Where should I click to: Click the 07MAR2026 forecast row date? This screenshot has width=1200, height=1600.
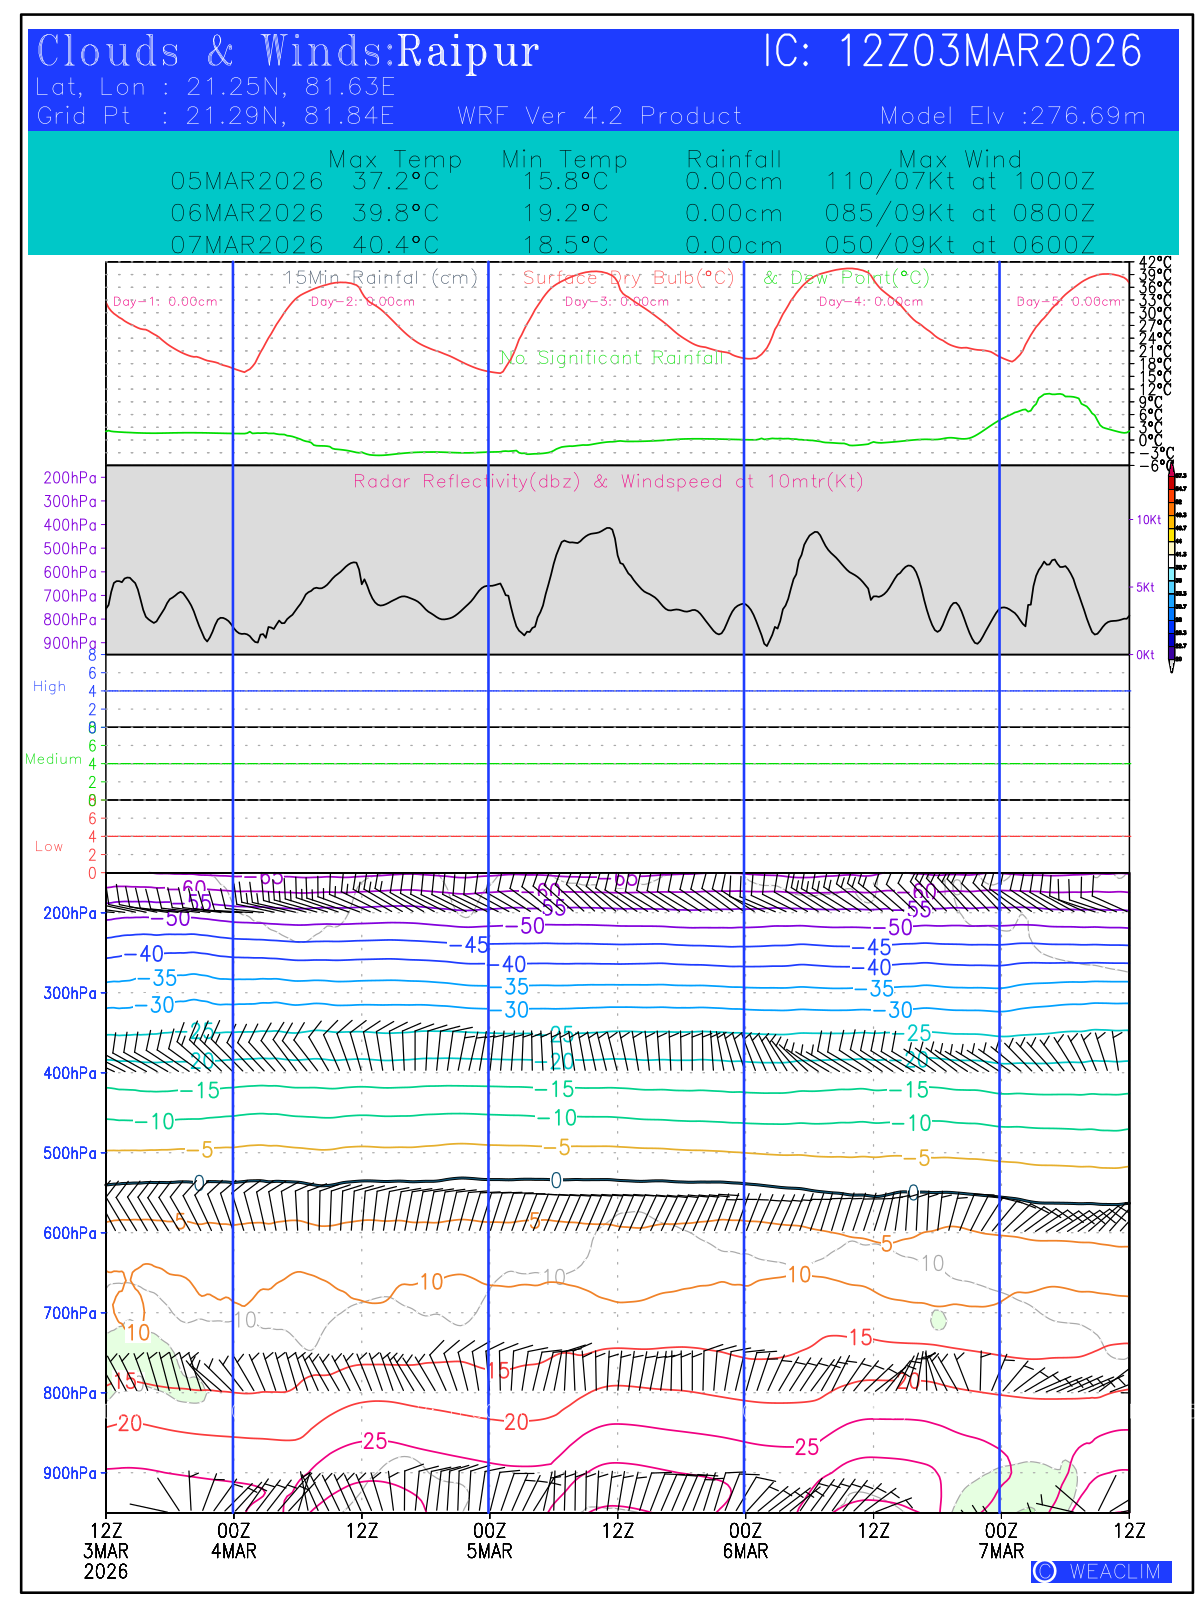point(247,245)
